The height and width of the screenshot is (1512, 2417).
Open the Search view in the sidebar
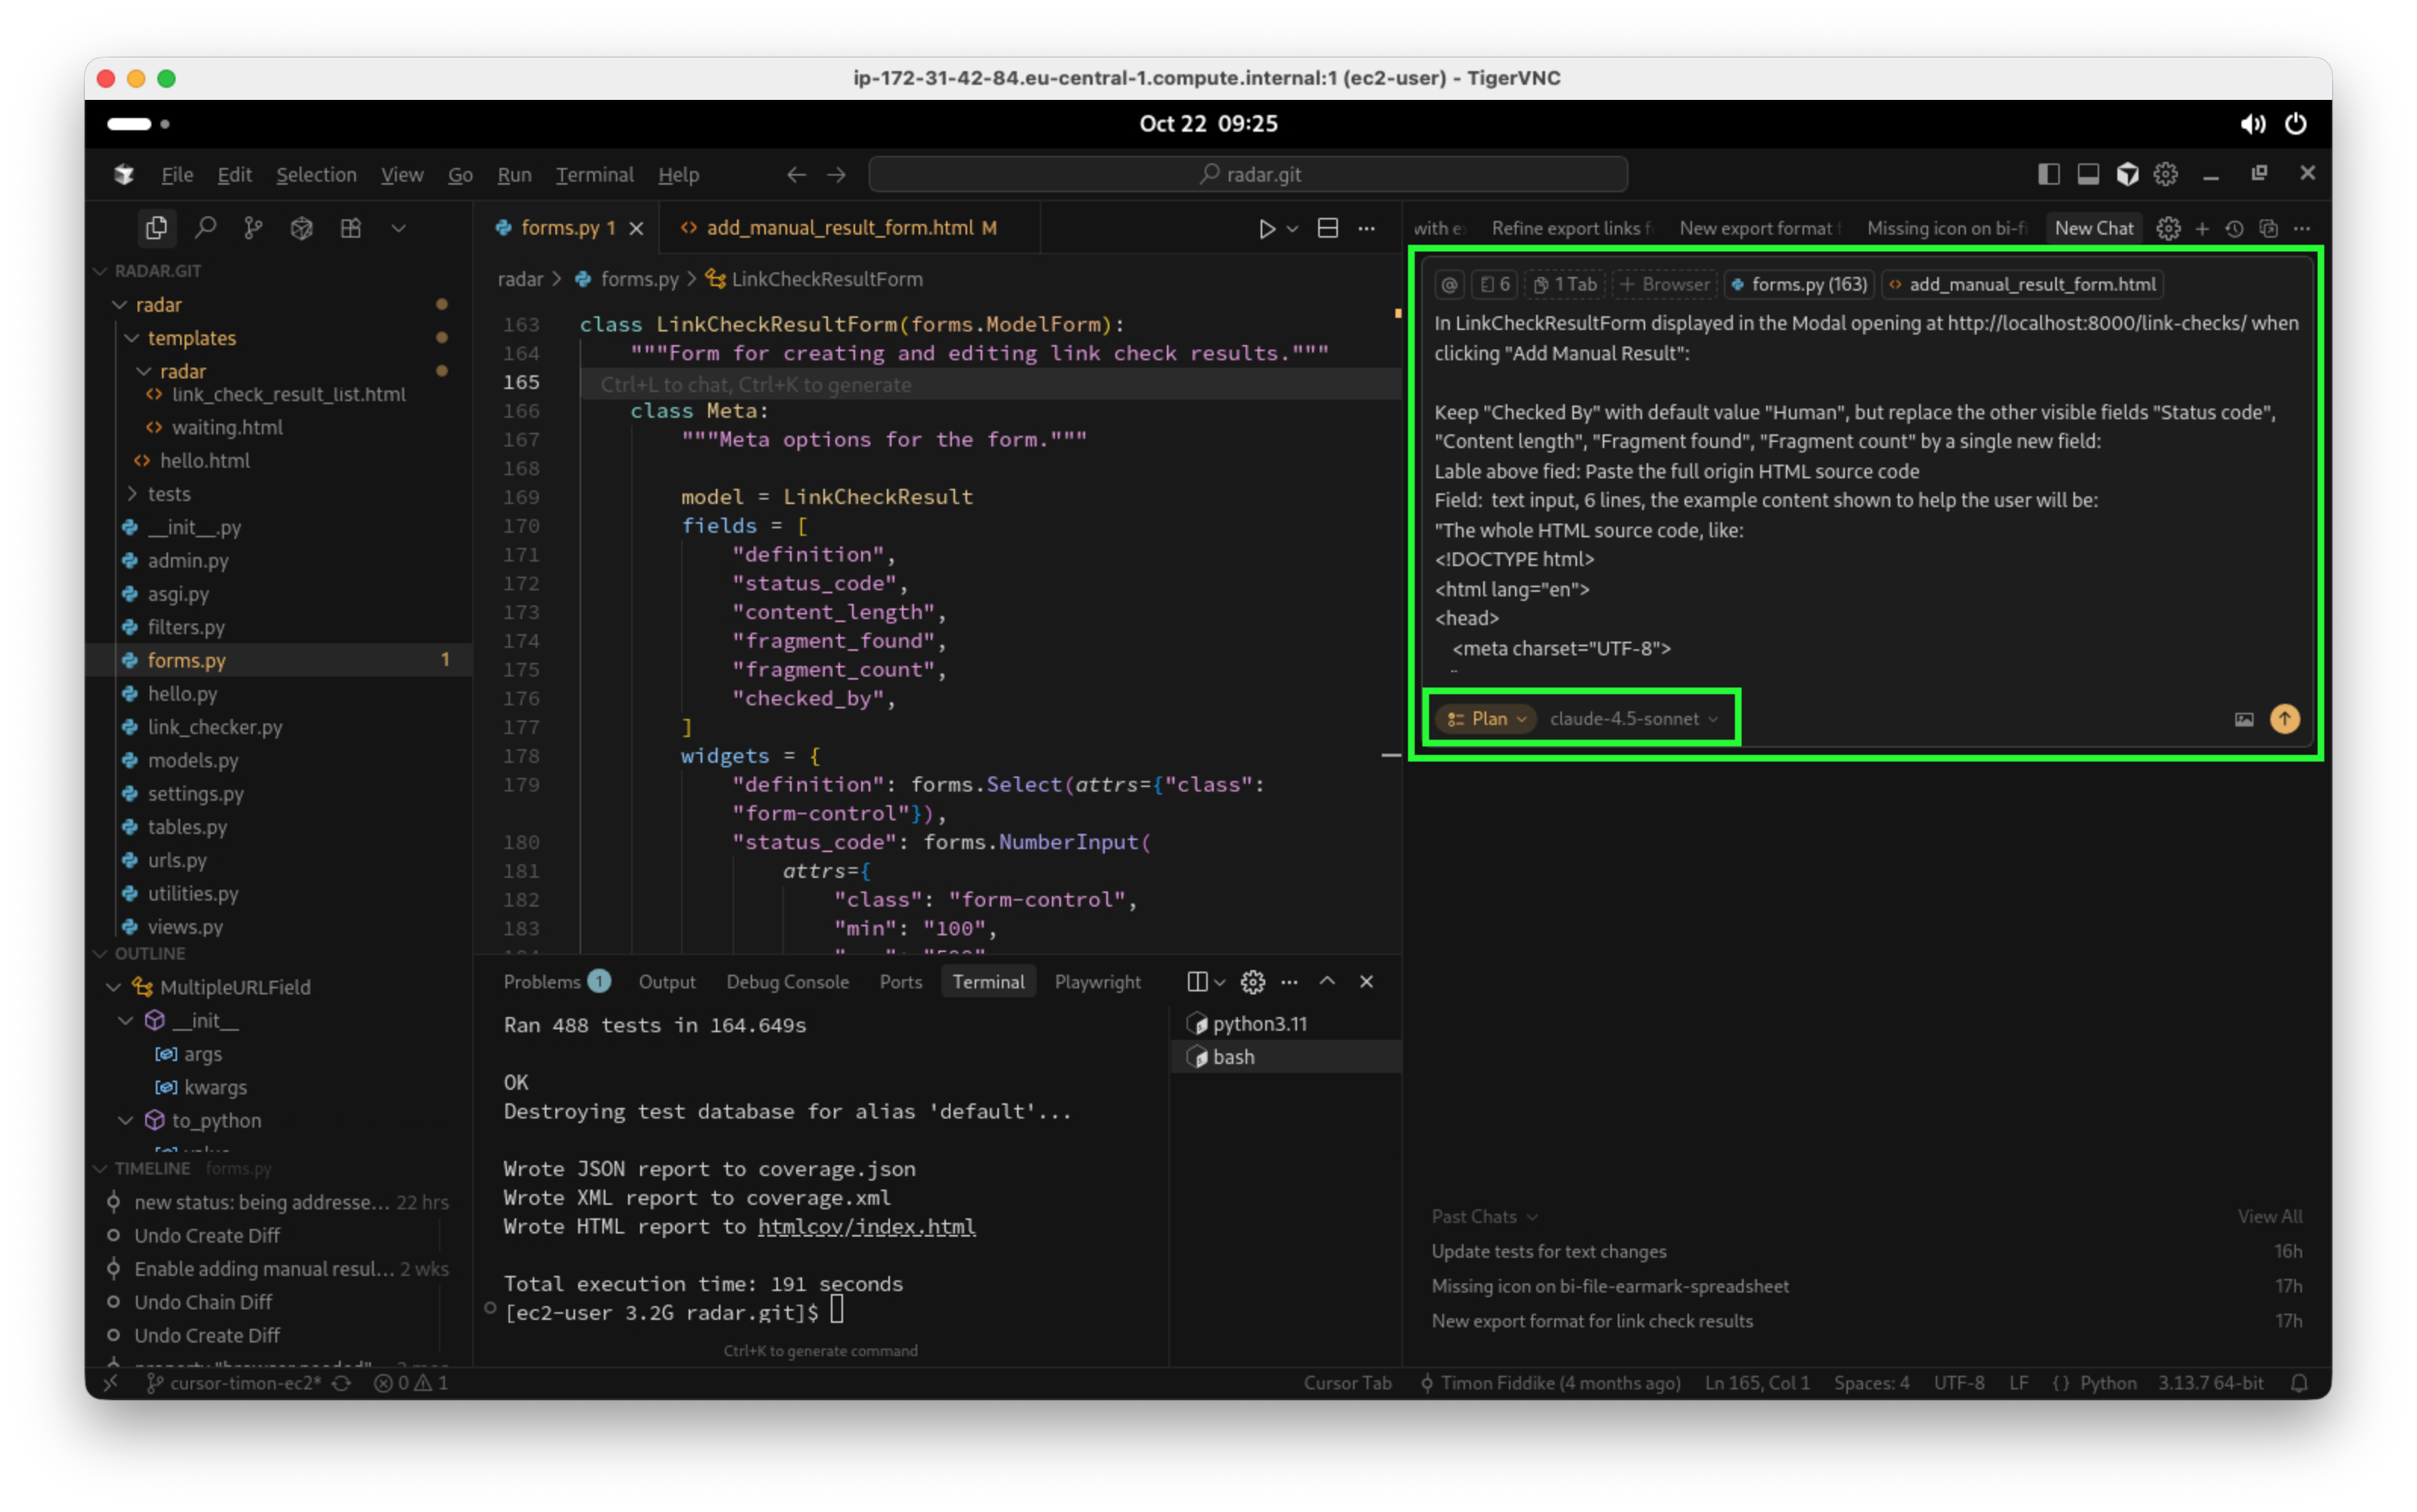click(206, 228)
